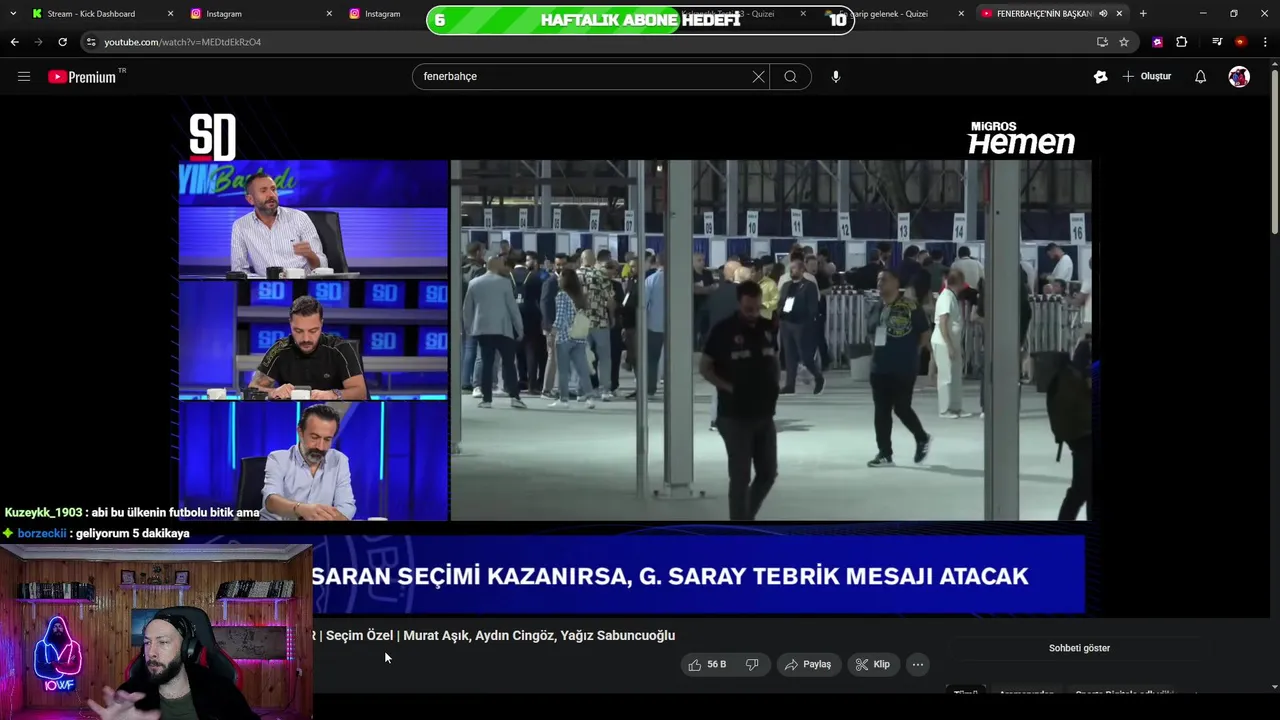Screen dimensions: 1280x720
Task: Reload the page with refresh icon
Action: 62,42
